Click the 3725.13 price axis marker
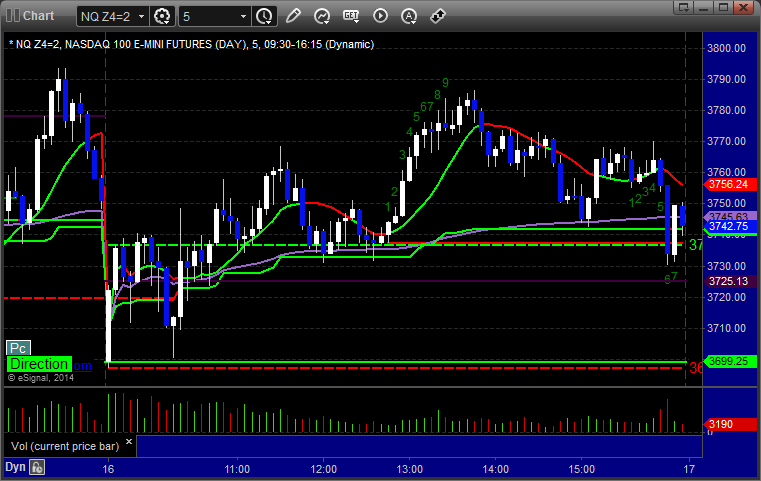This screenshot has height=481, width=761. pos(729,282)
